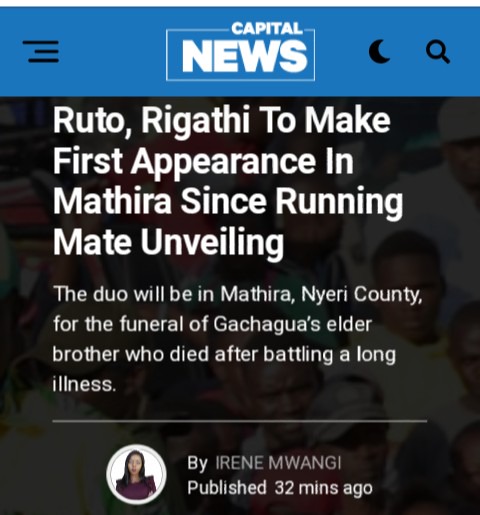
Task: Click the divider line below the summary
Action: tap(240, 421)
